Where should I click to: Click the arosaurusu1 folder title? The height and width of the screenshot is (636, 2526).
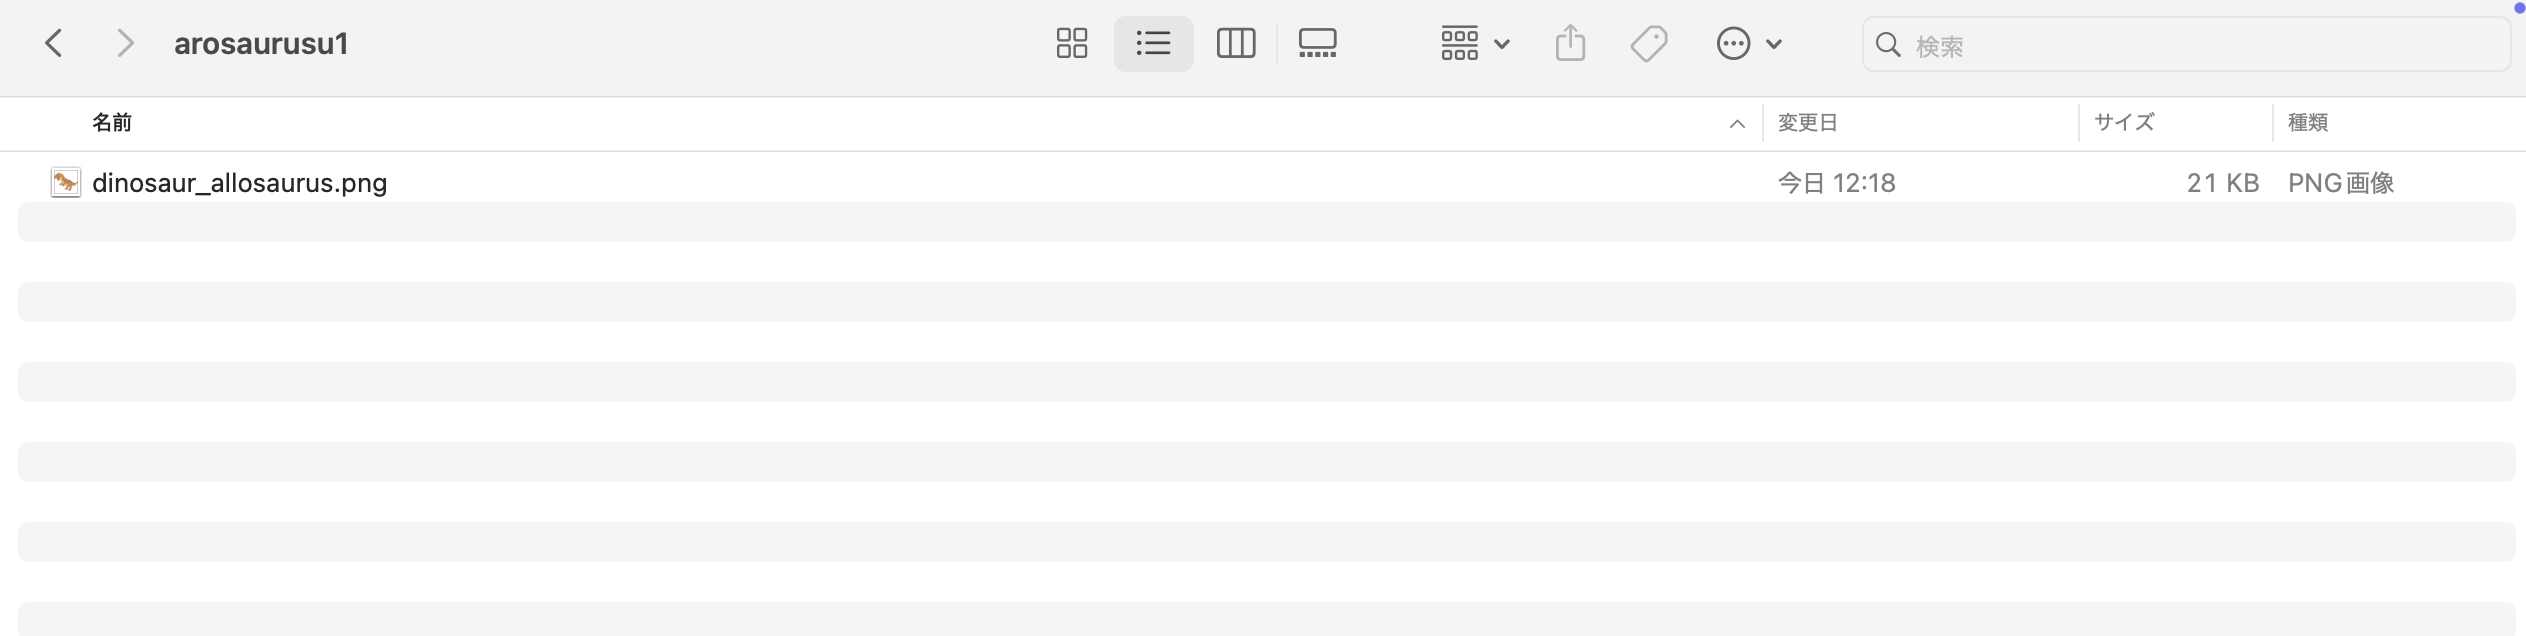pyautogui.click(x=261, y=43)
